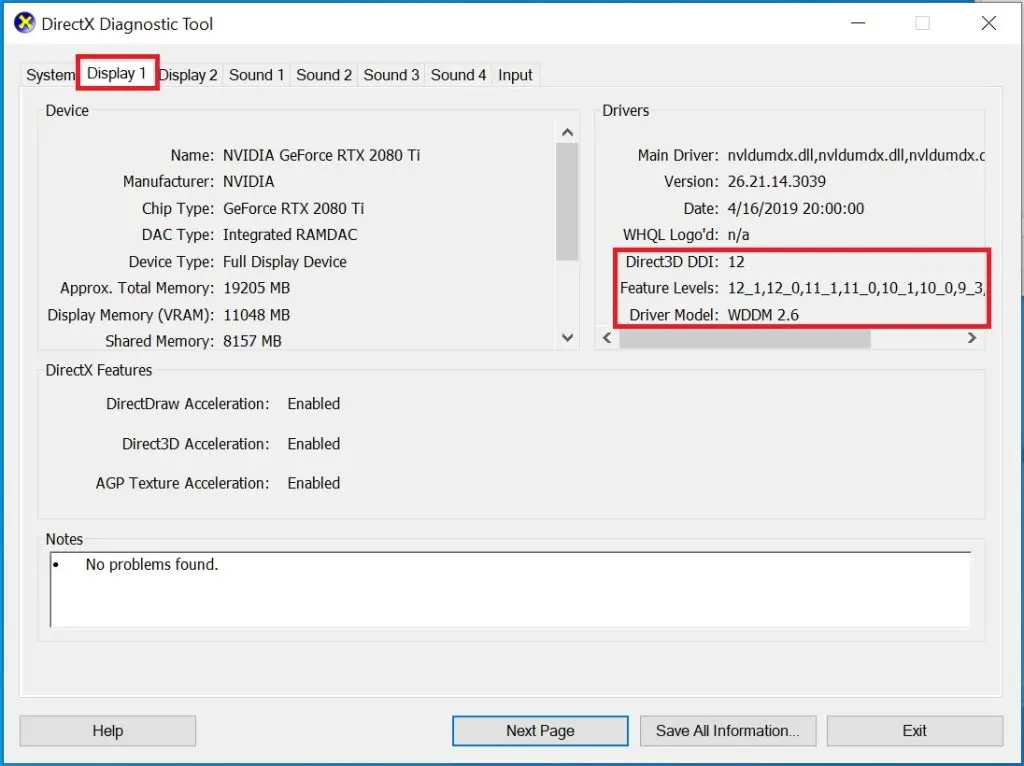
Task: Click the DirectDraw Acceleration Enabled value
Action: click(313, 404)
